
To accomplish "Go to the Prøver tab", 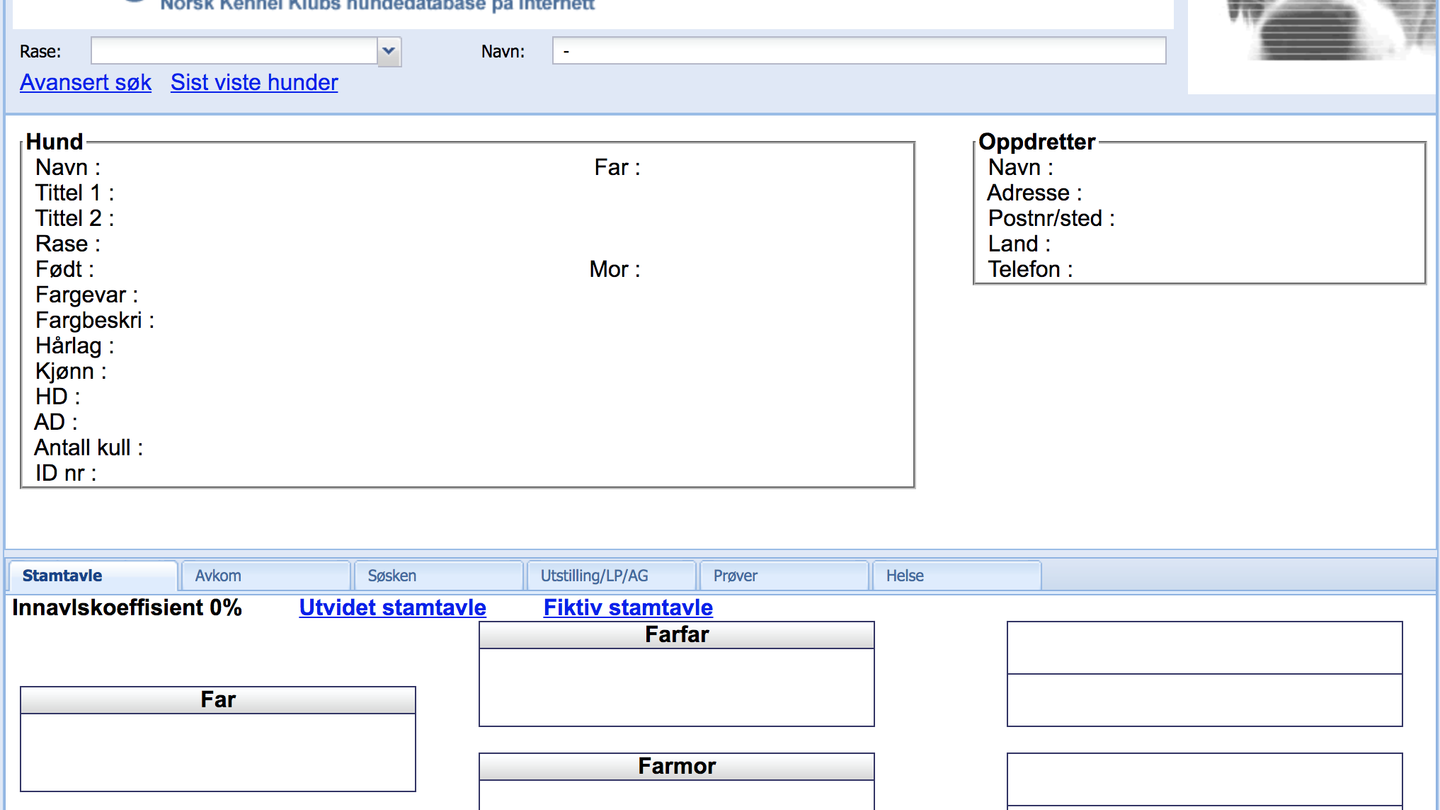I will click(x=783, y=576).
